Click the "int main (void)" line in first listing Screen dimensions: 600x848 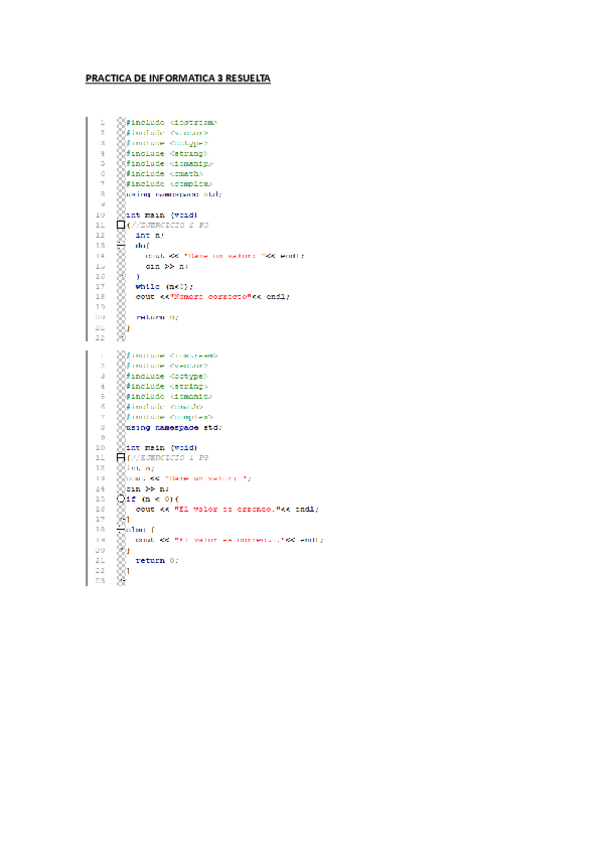pyautogui.click(x=161, y=214)
